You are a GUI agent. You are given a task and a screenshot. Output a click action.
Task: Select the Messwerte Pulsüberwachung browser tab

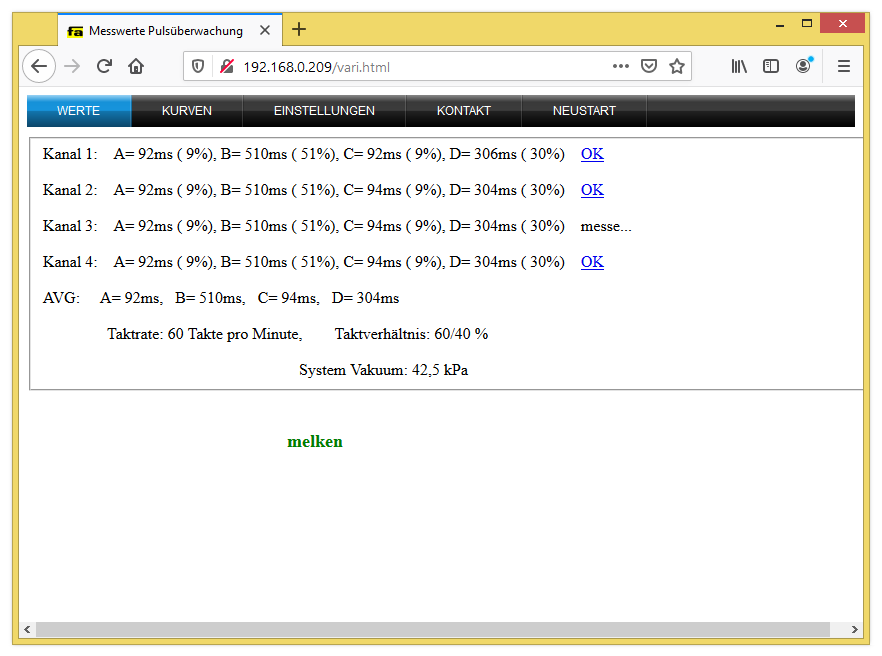click(x=170, y=30)
